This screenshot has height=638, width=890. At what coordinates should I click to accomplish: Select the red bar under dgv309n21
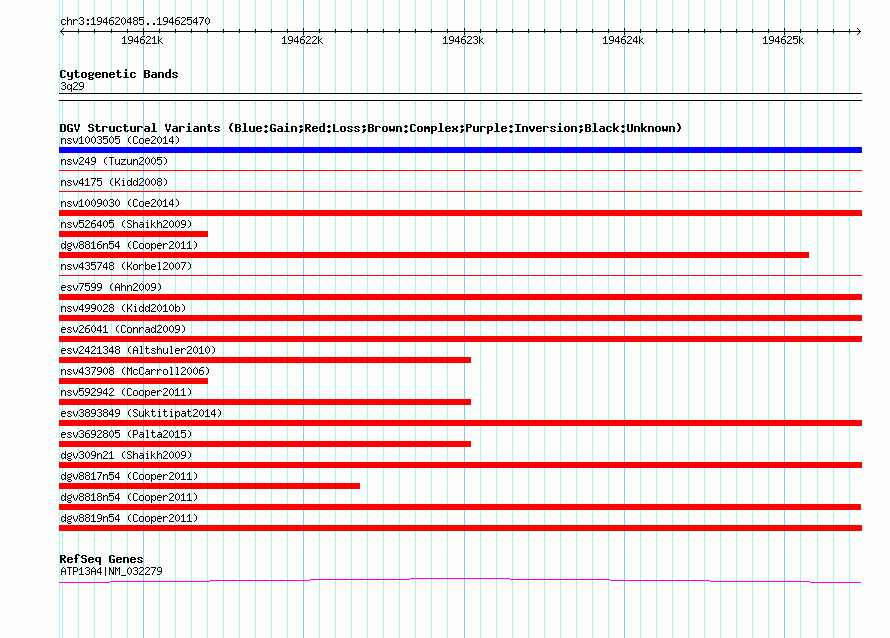coord(460,465)
